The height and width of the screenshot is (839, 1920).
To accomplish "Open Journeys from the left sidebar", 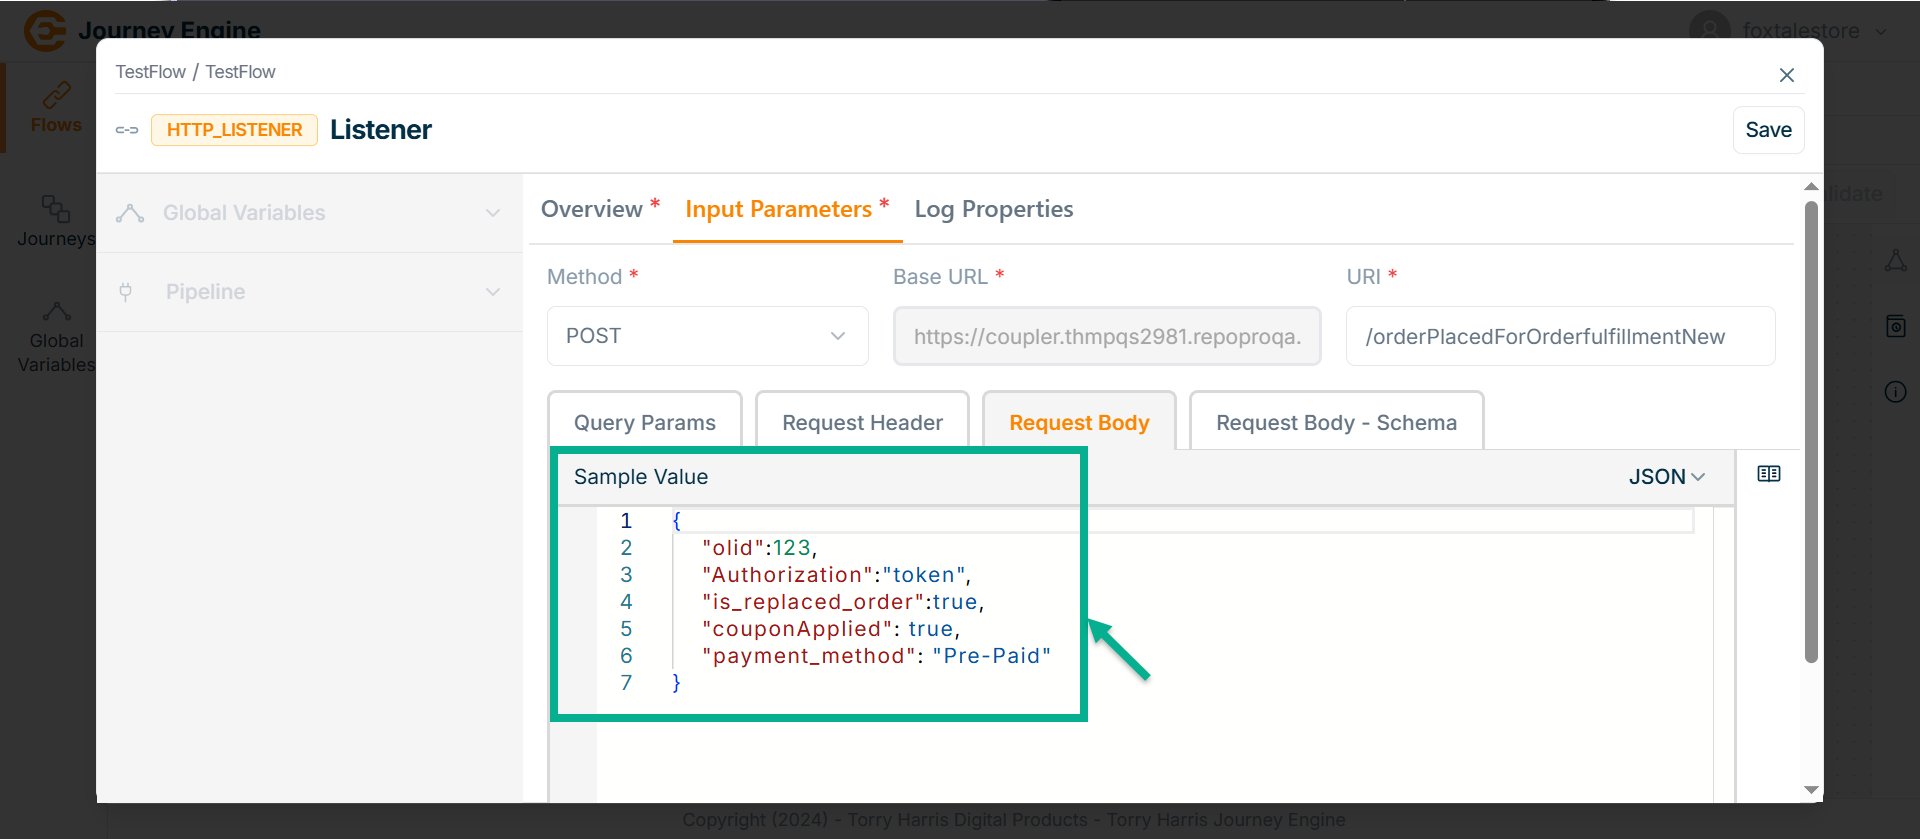I will pos(55,221).
